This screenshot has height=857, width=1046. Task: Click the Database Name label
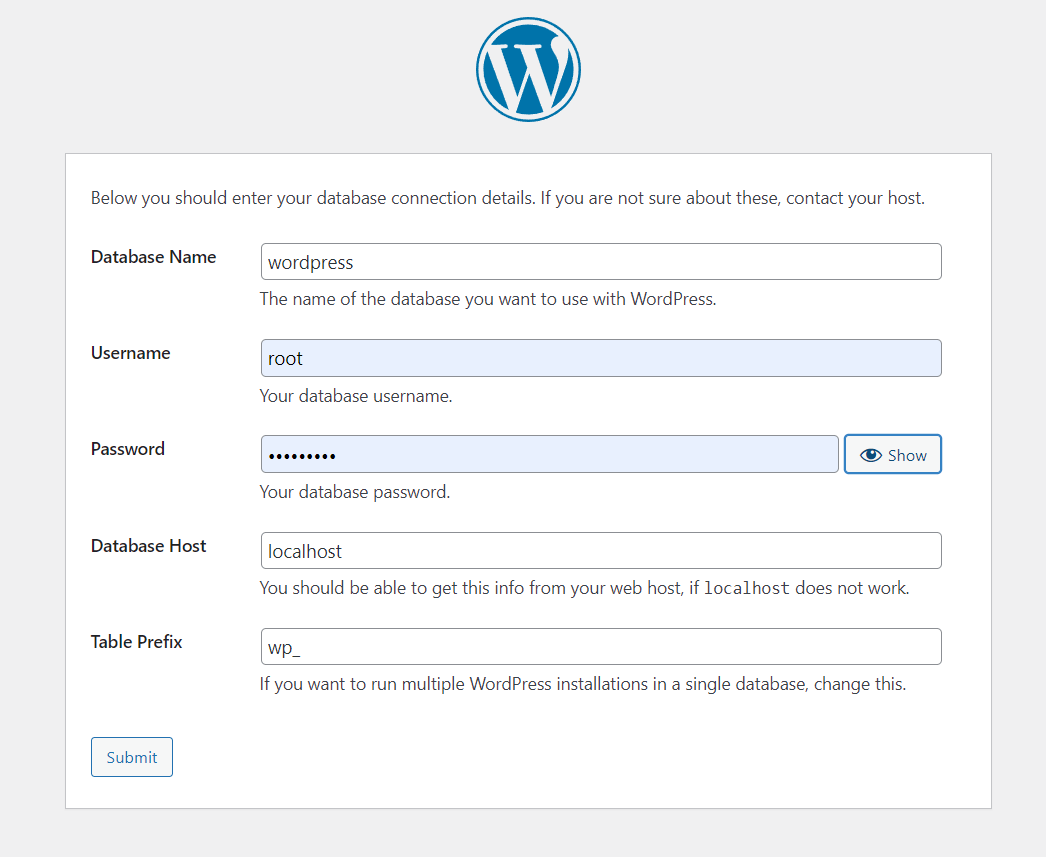coord(153,257)
